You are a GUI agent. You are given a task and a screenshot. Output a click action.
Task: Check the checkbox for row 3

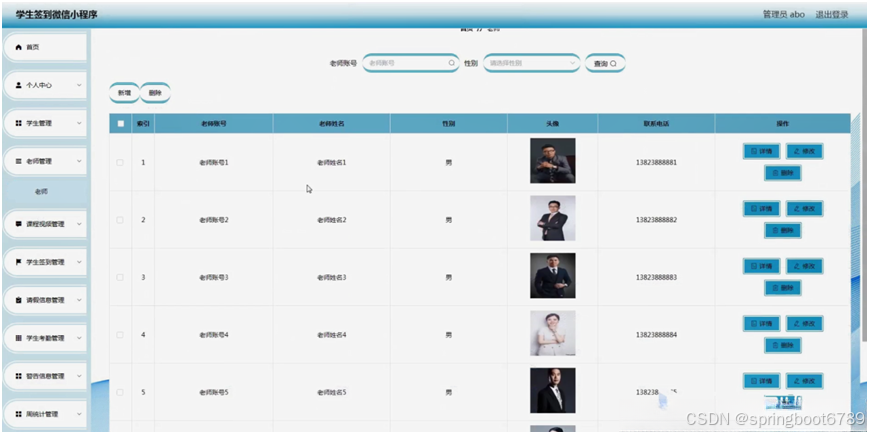[x=120, y=277]
